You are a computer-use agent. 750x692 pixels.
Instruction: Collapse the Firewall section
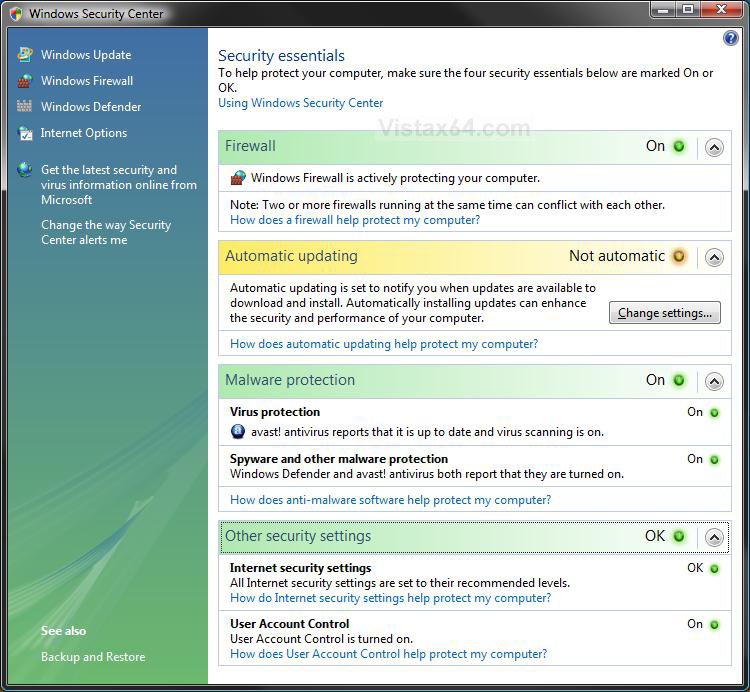pyautogui.click(x=713, y=147)
